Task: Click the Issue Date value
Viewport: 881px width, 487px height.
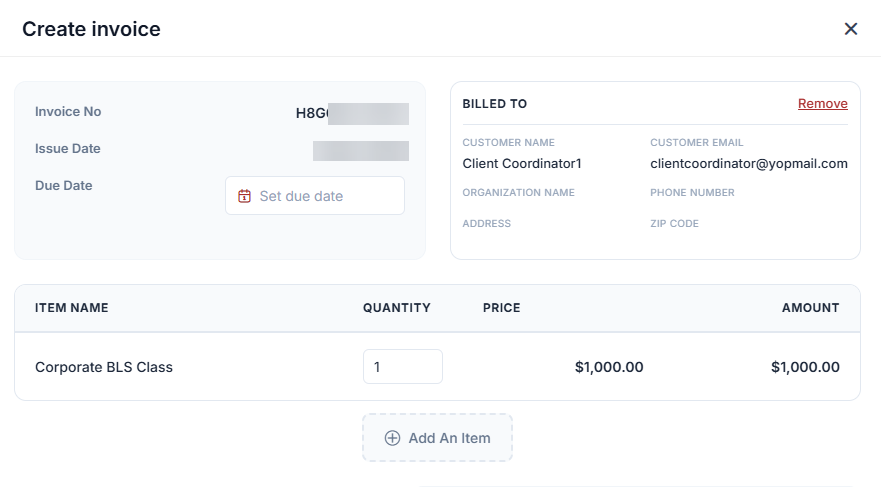Action: (x=361, y=151)
